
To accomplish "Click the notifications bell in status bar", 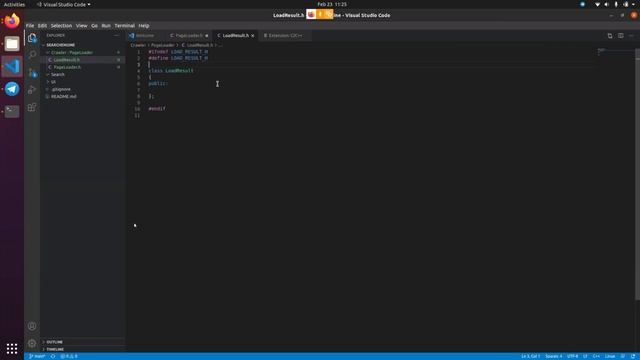I will (633, 356).
